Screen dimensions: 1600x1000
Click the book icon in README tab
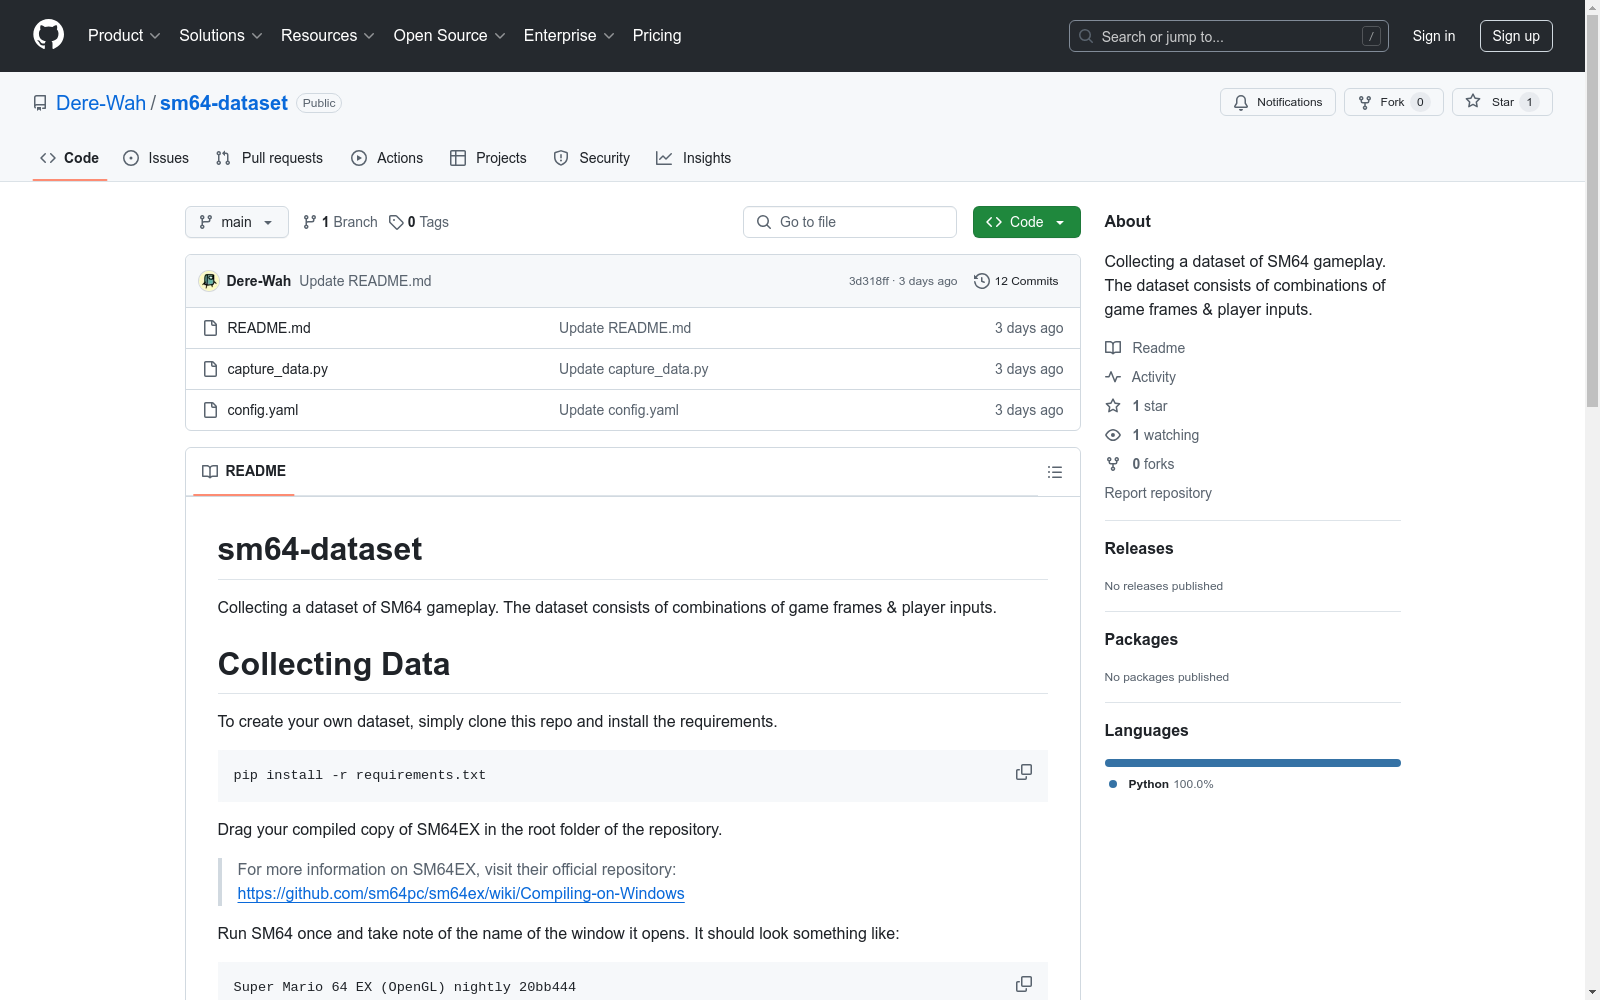(x=210, y=471)
